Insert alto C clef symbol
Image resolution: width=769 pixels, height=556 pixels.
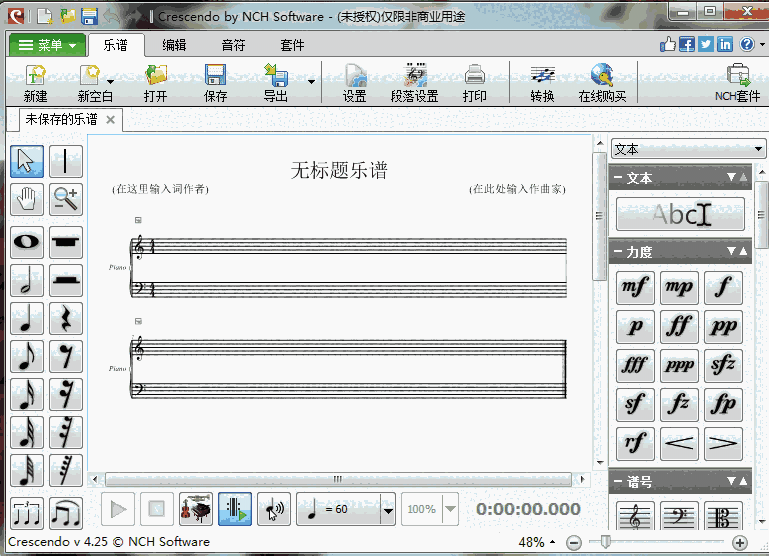point(723,516)
